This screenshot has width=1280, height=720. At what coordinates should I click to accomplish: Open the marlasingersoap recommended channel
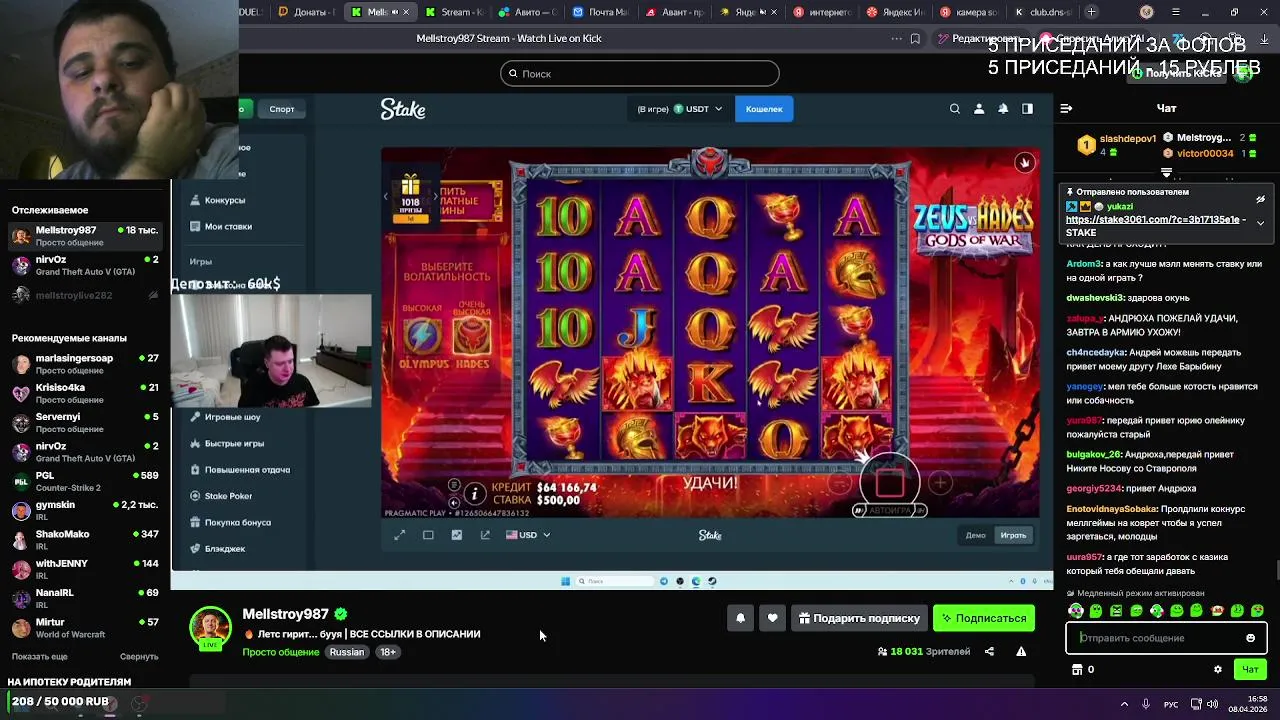click(x=85, y=364)
